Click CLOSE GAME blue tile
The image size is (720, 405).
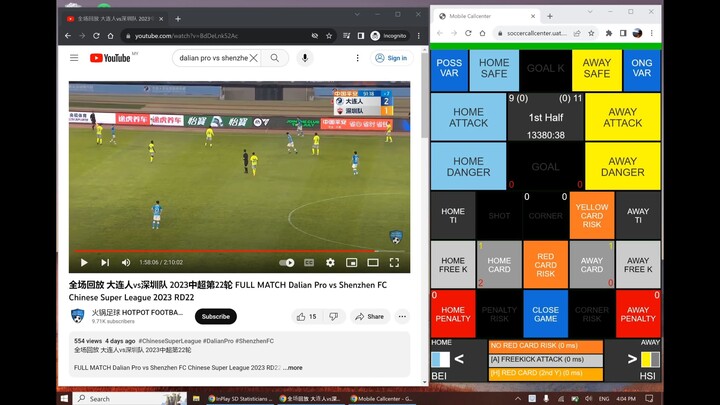[546, 314]
